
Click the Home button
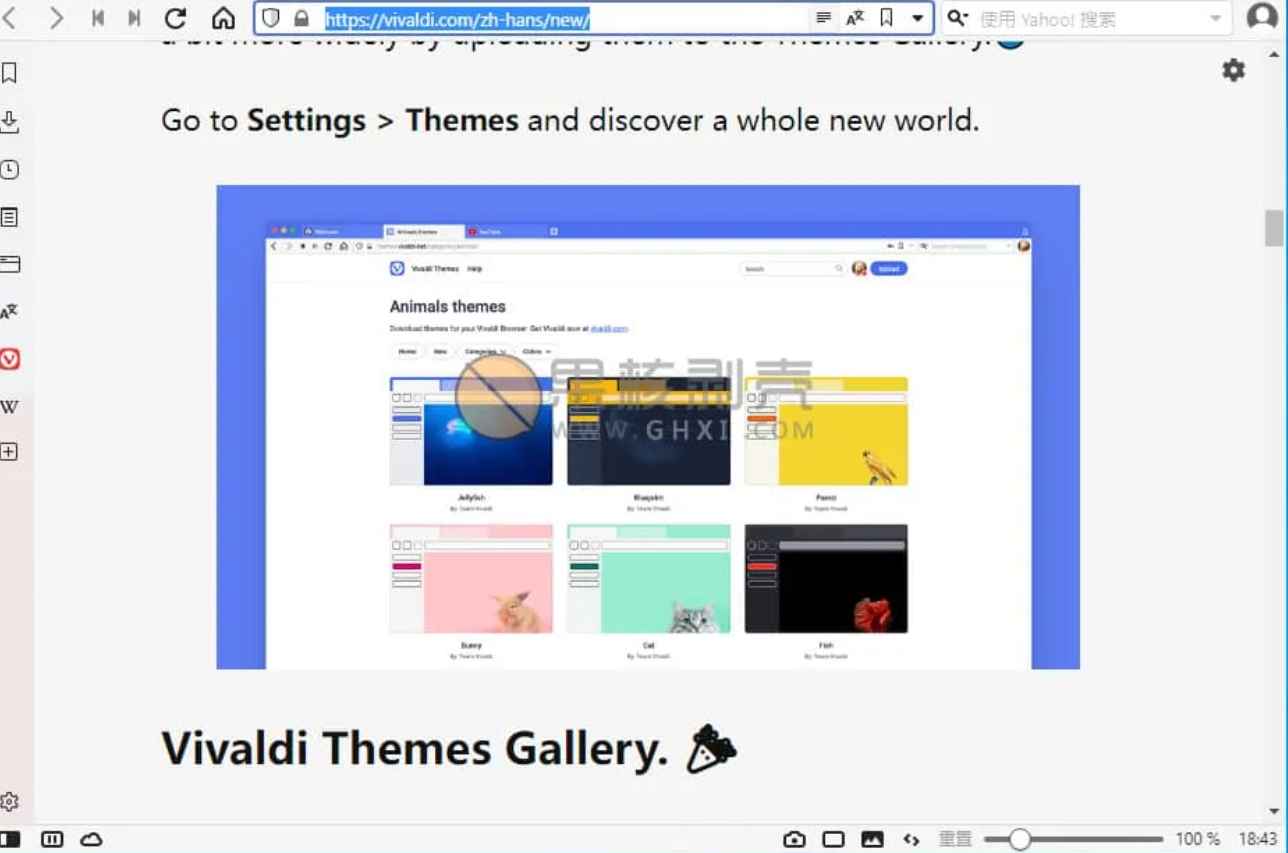tap(222, 18)
